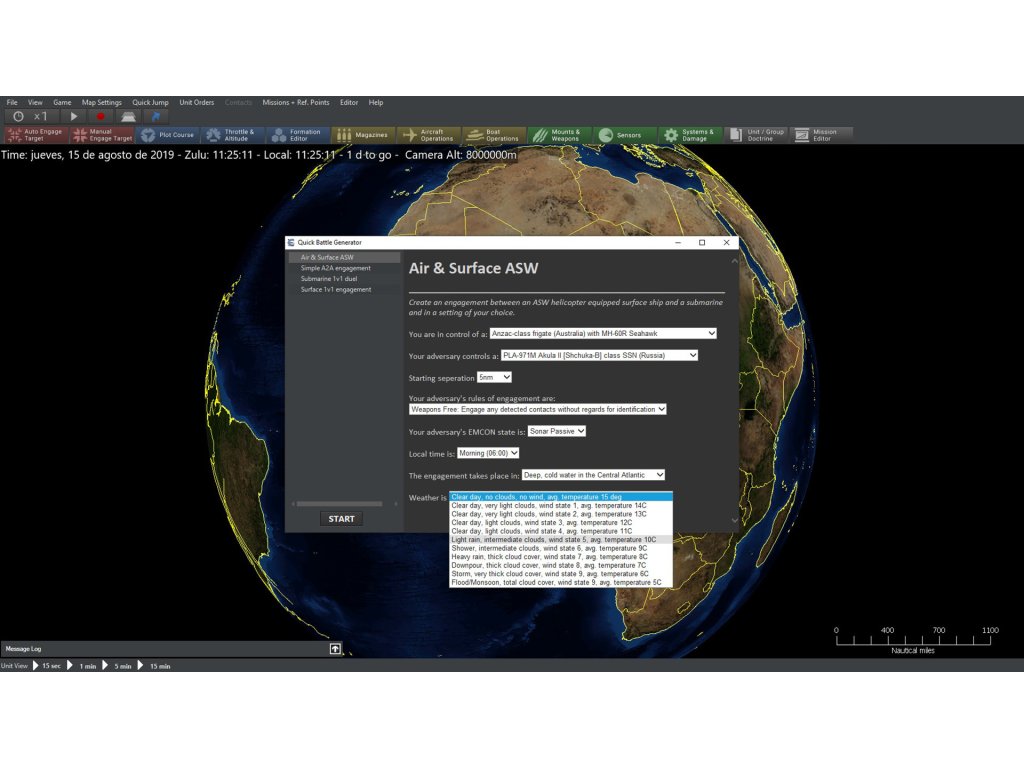Choose weather with wind state 4, 11C
Viewport: 1024px width, 768px height.
(561, 531)
